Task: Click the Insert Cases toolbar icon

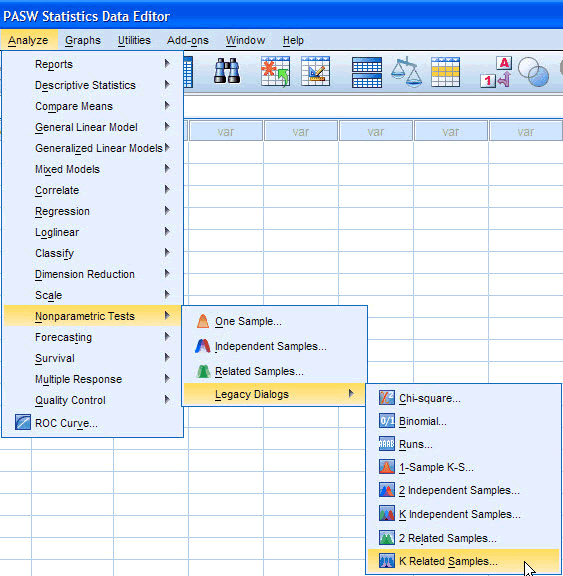Action: 275,71
